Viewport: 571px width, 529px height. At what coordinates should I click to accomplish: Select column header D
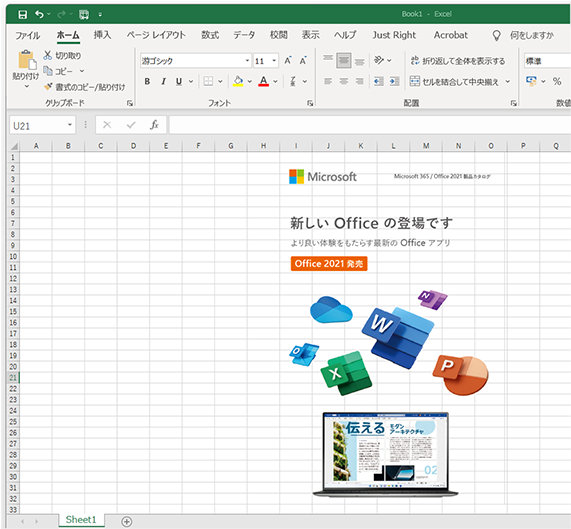pos(133,146)
